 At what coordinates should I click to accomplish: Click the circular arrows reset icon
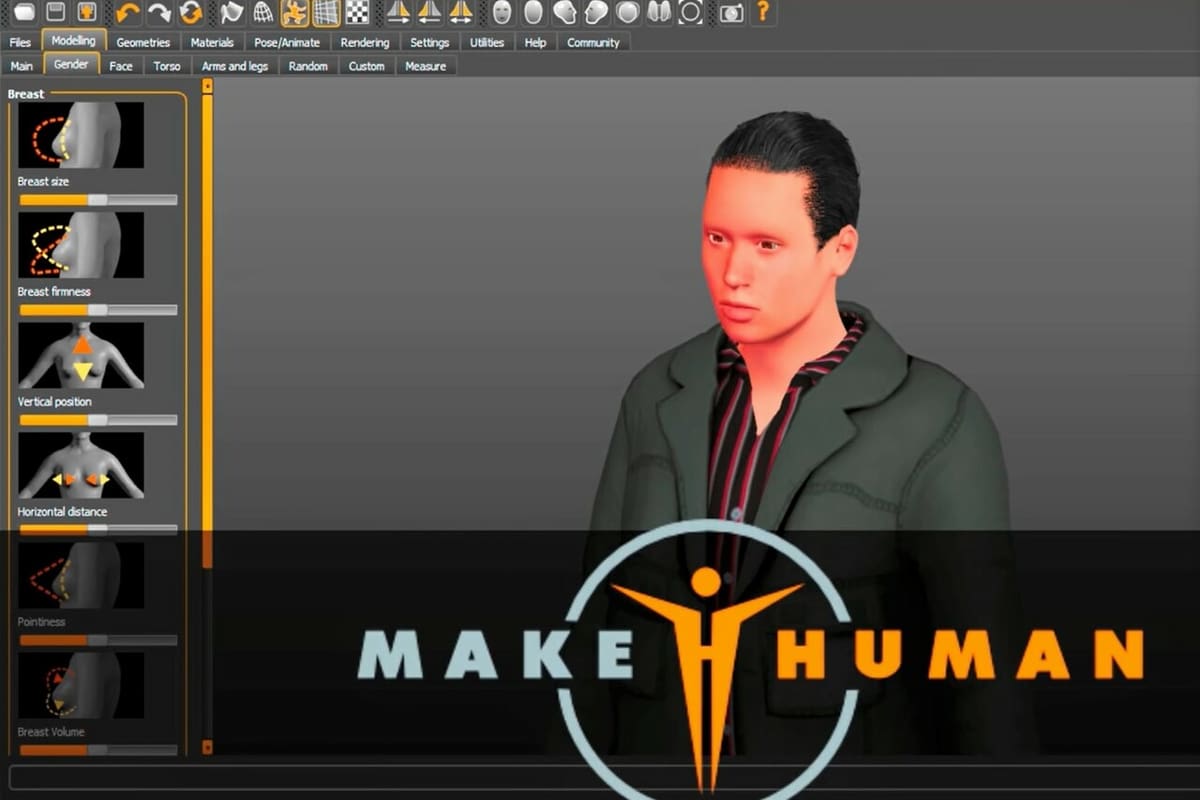(191, 12)
